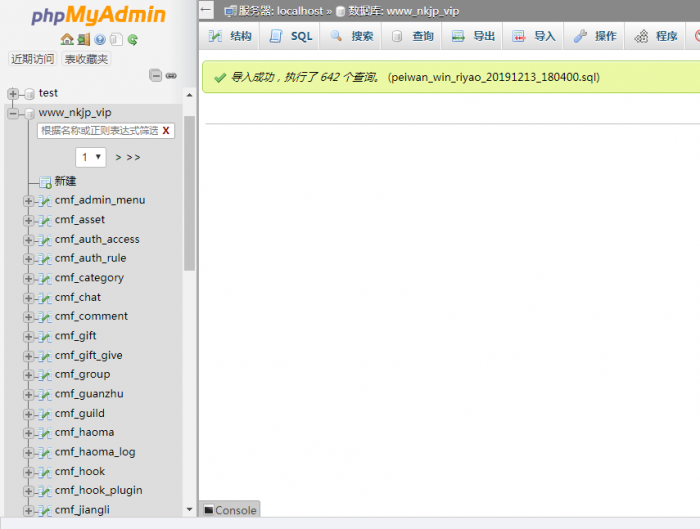Screen dimensions: 700x529
Task: Expand the cmf_asset table node
Action: pyautogui.click(x=28, y=220)
